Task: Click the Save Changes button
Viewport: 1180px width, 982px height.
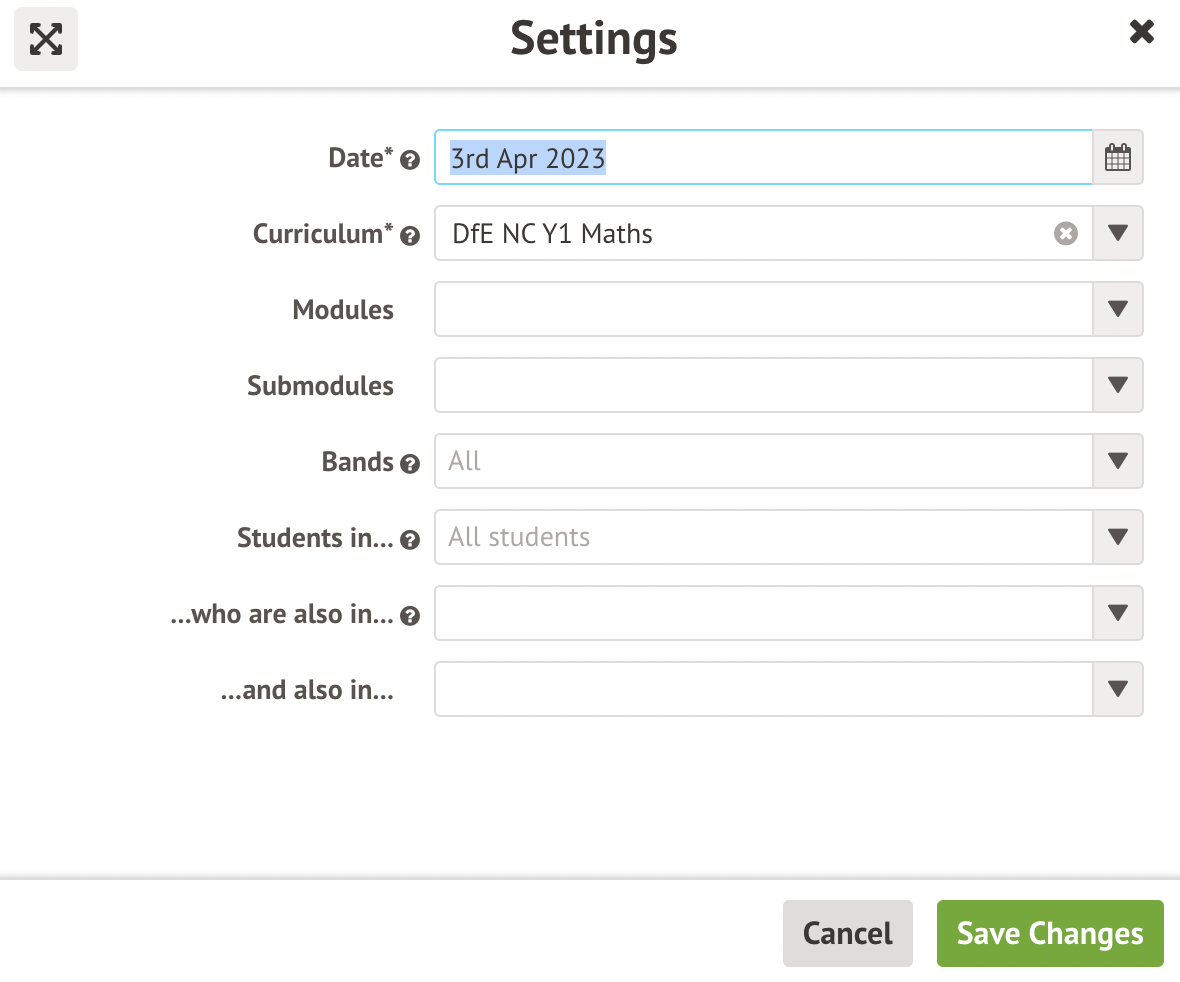Action: pos(1049,933)
